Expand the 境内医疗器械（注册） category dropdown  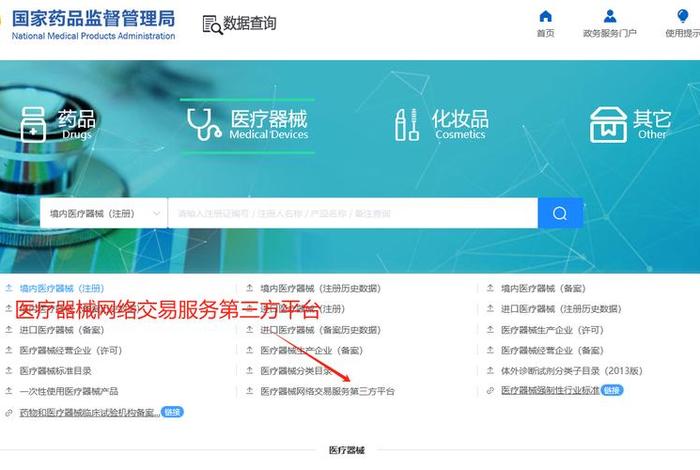coord(104,213)
